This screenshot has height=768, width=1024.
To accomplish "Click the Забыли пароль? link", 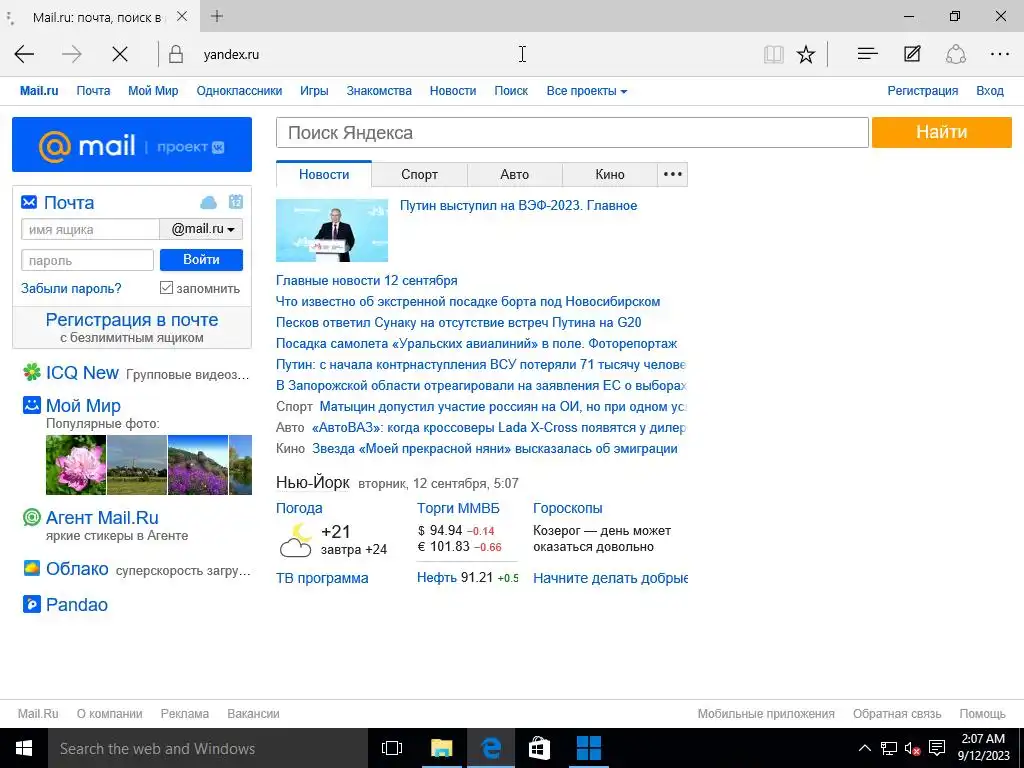I will tap(71, 289).
